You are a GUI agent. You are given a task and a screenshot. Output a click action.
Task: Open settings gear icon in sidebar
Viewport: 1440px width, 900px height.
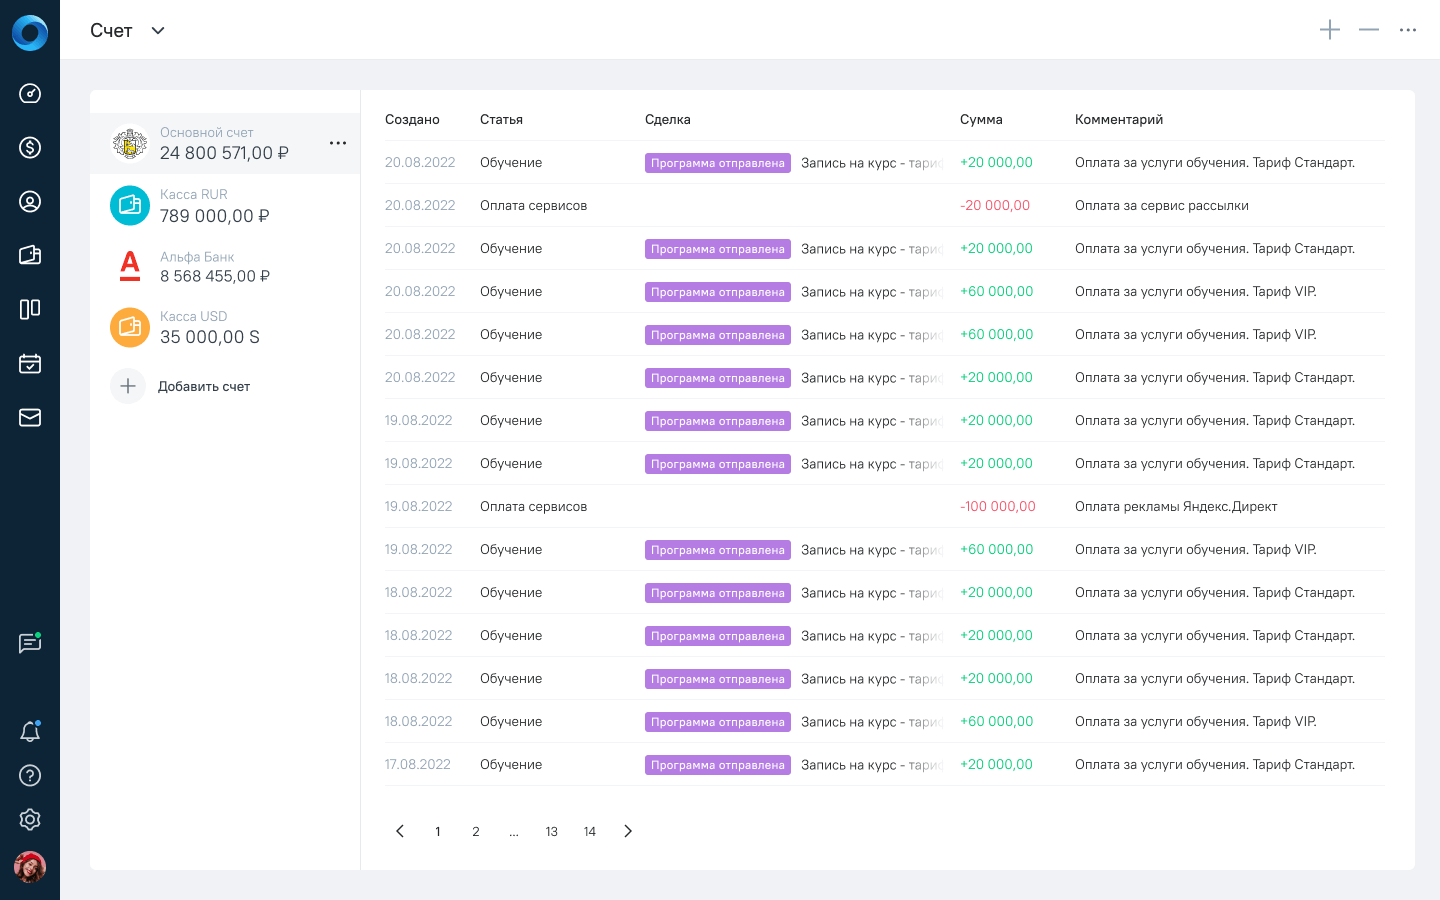[x=30, y=819]
